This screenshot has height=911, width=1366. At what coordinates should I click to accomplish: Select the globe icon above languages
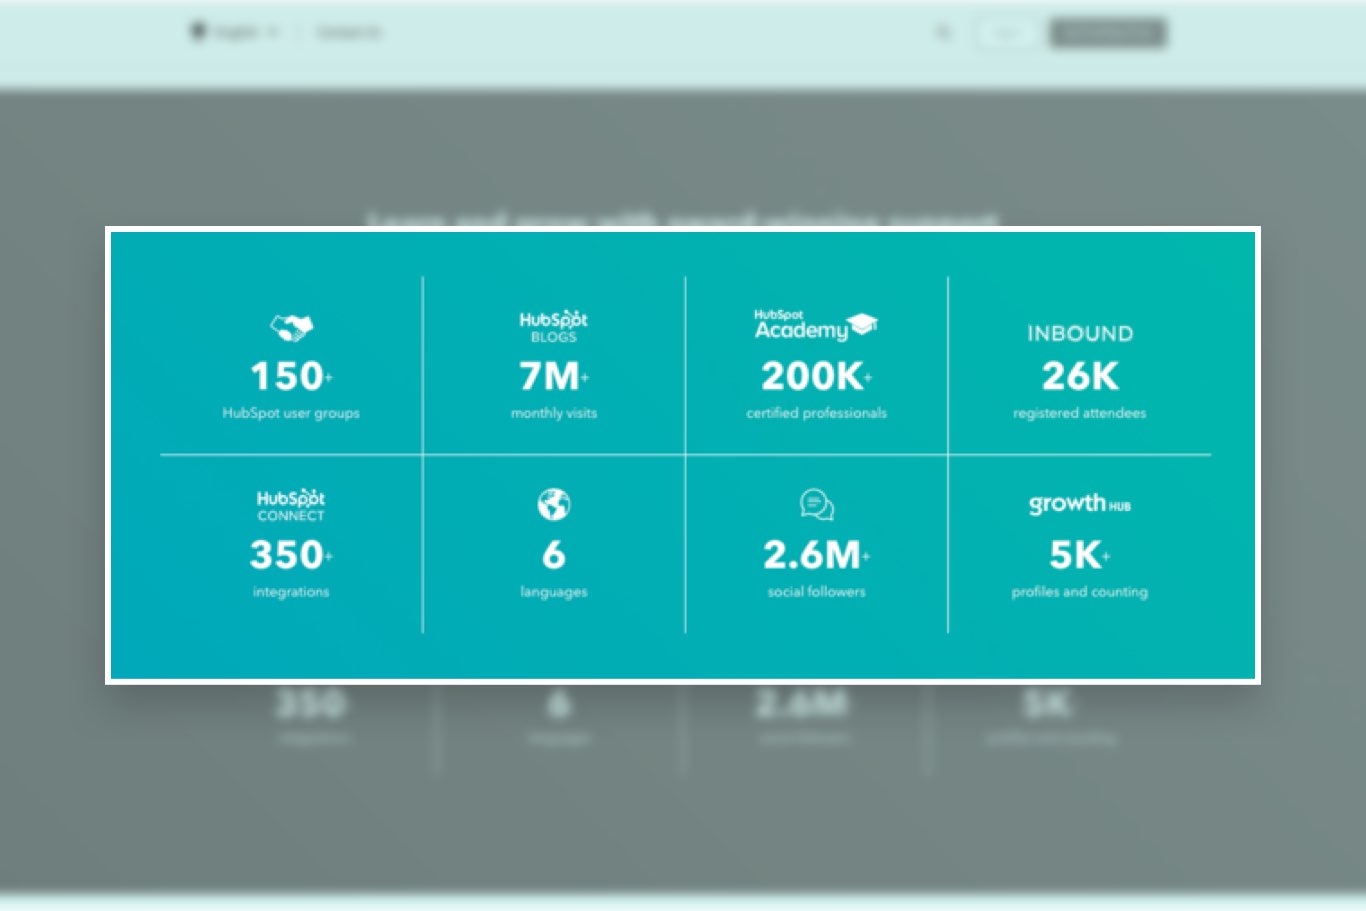[553, 504]
